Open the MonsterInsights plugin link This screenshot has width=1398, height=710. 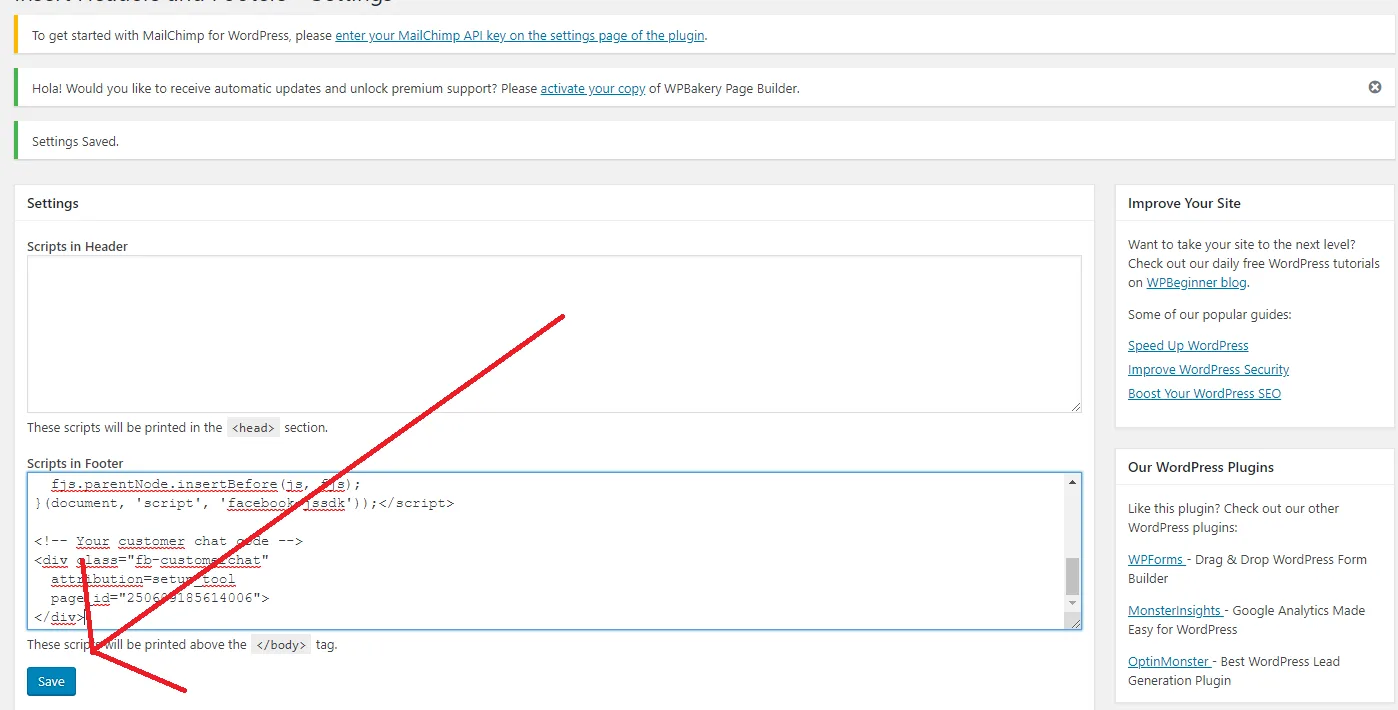pyautogui.click(x=1176, y=610)
